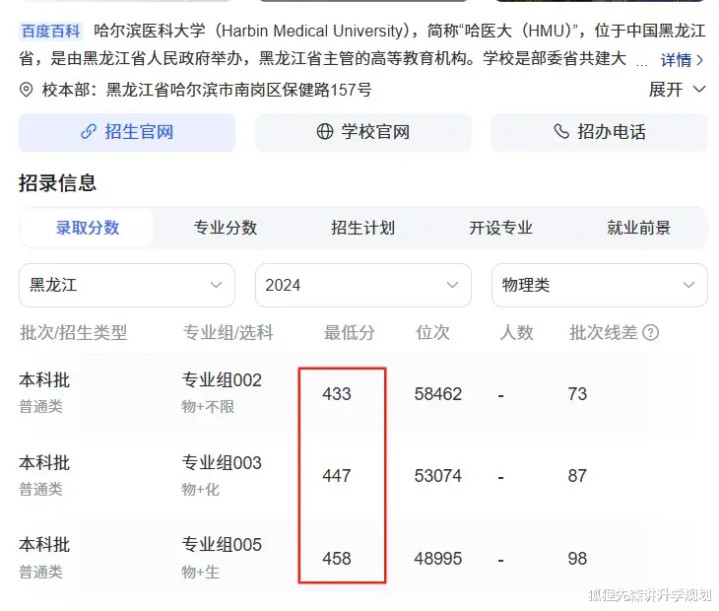The image size is (719, 611).
Task: Click the 批次/招生类型 column header
Action: (x=73, y=332)
